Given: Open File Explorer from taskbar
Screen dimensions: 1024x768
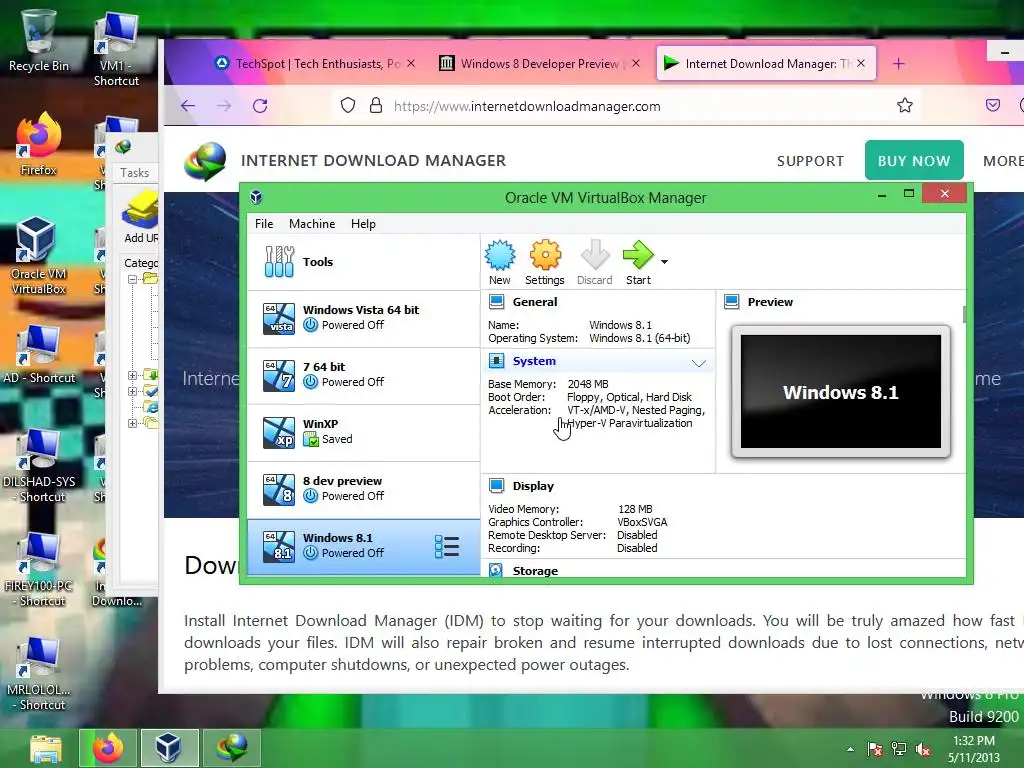Looking at the screenshot, I should coord(46,748).
